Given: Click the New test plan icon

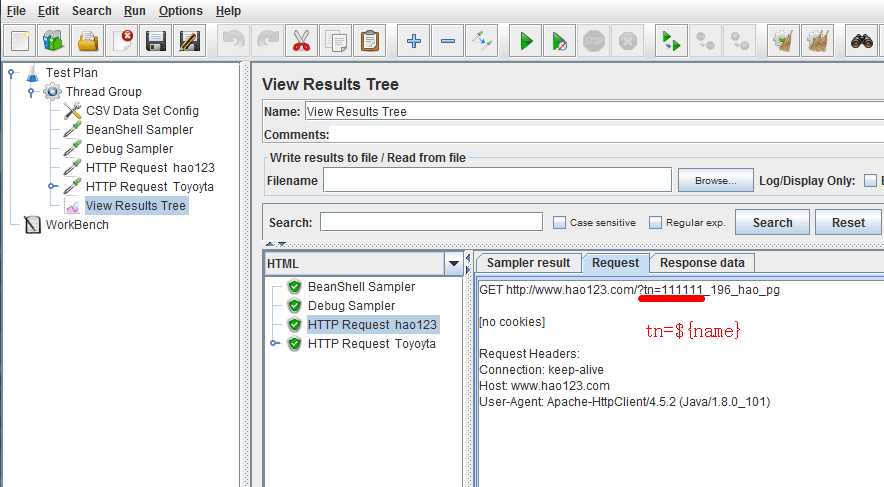Looking at the screenshot, I should [x=20, y=41].
